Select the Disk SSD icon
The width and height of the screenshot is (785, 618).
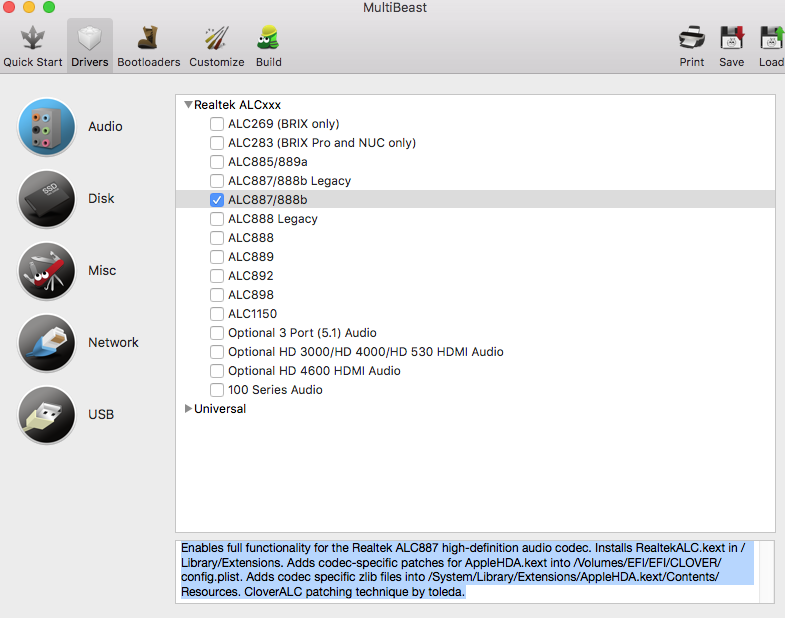47,199
